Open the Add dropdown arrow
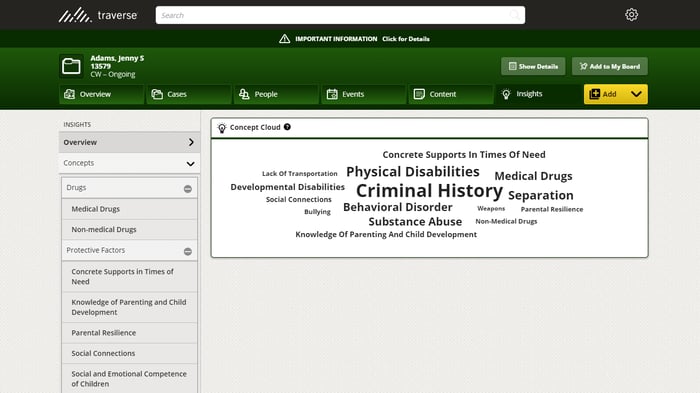The width and height of the screenshot is (700, 393). (x=636, y=94)
